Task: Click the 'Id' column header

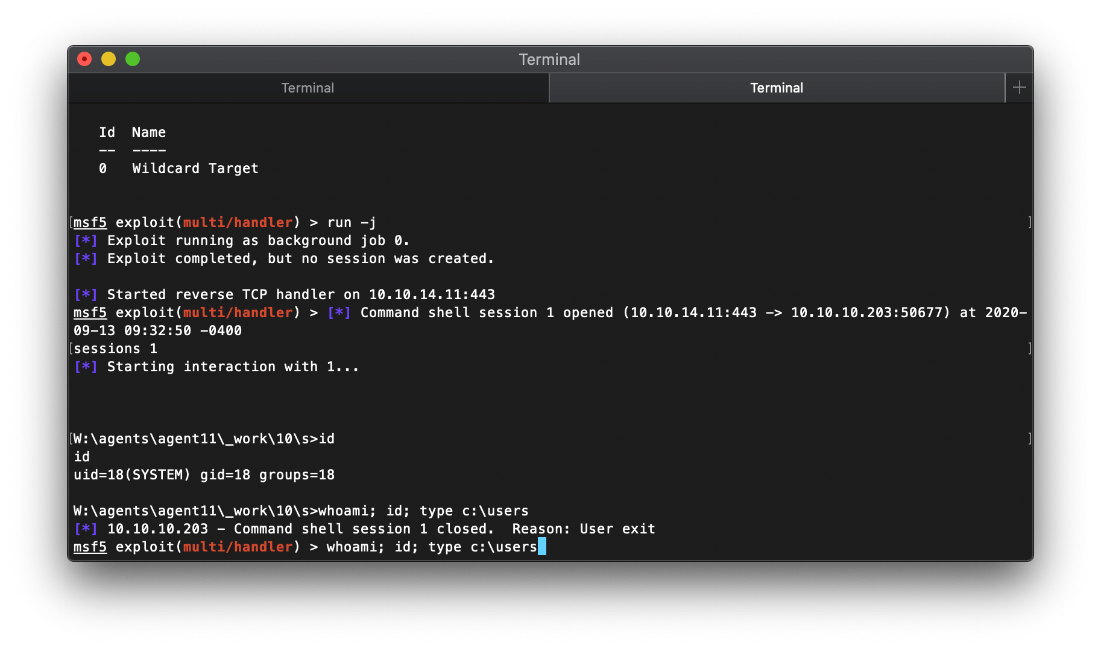Action: point(107,133)
